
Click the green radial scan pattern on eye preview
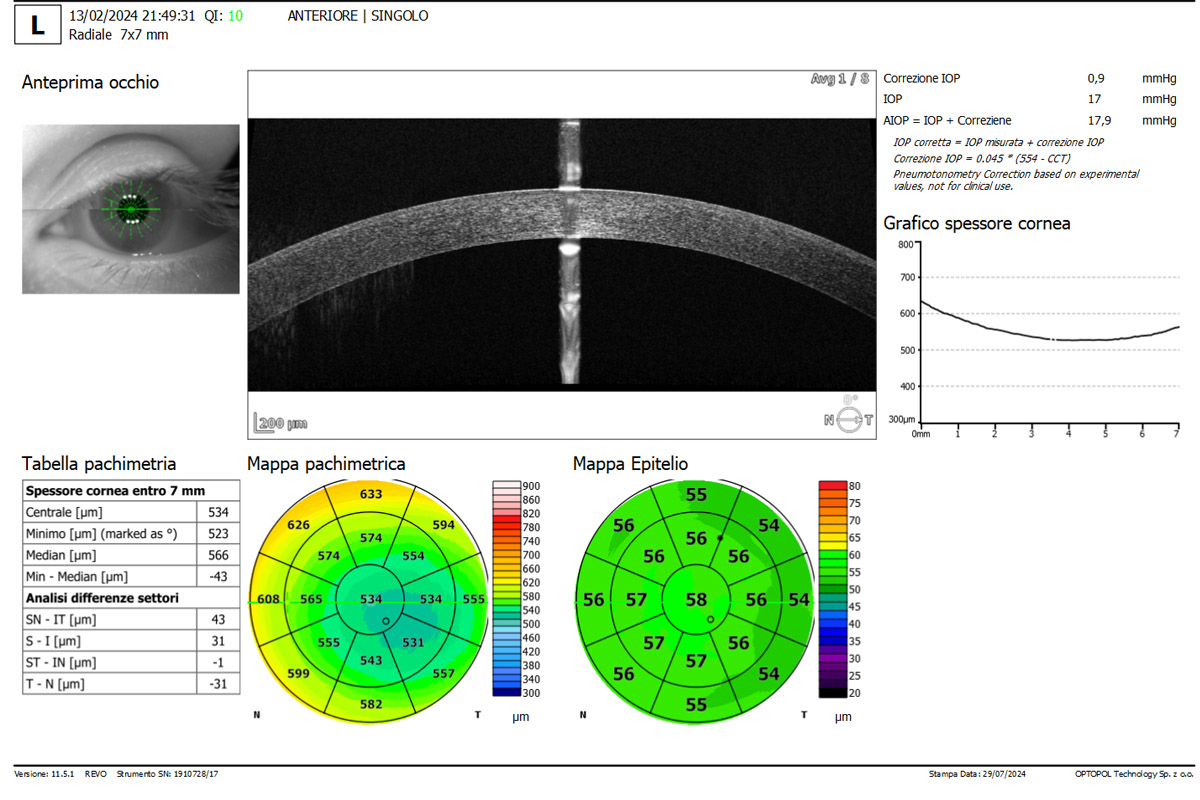coord(131,209)
